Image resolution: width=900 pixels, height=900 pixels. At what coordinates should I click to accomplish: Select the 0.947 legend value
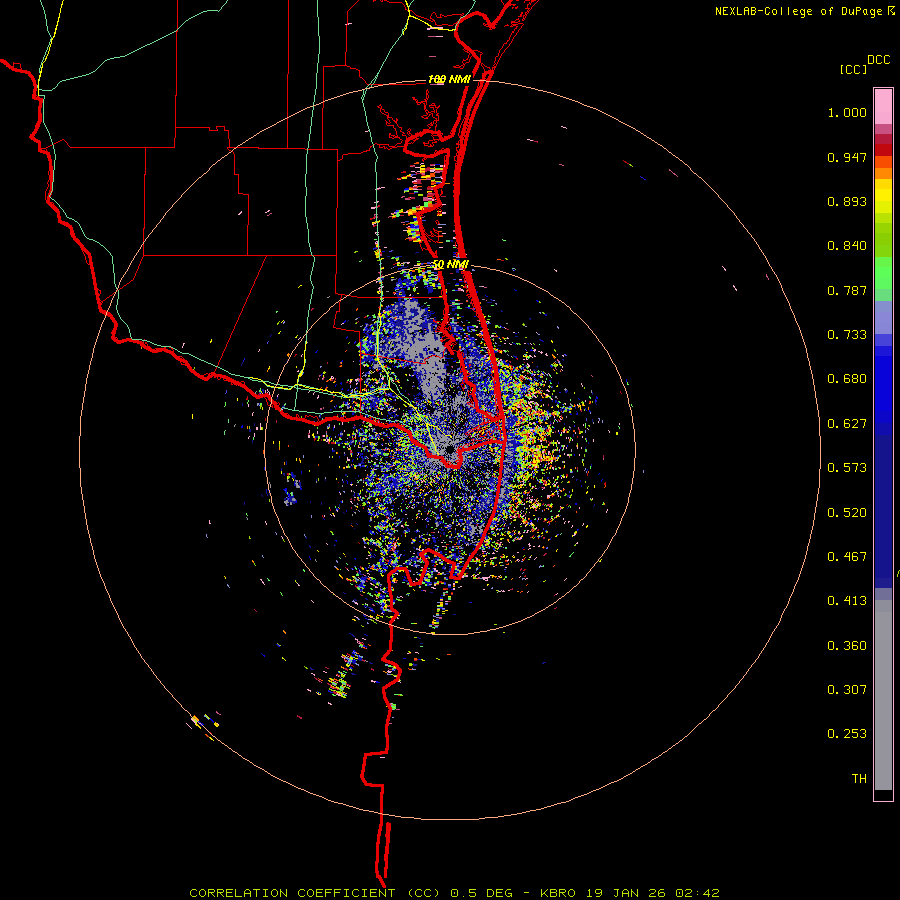click(847, 157)
